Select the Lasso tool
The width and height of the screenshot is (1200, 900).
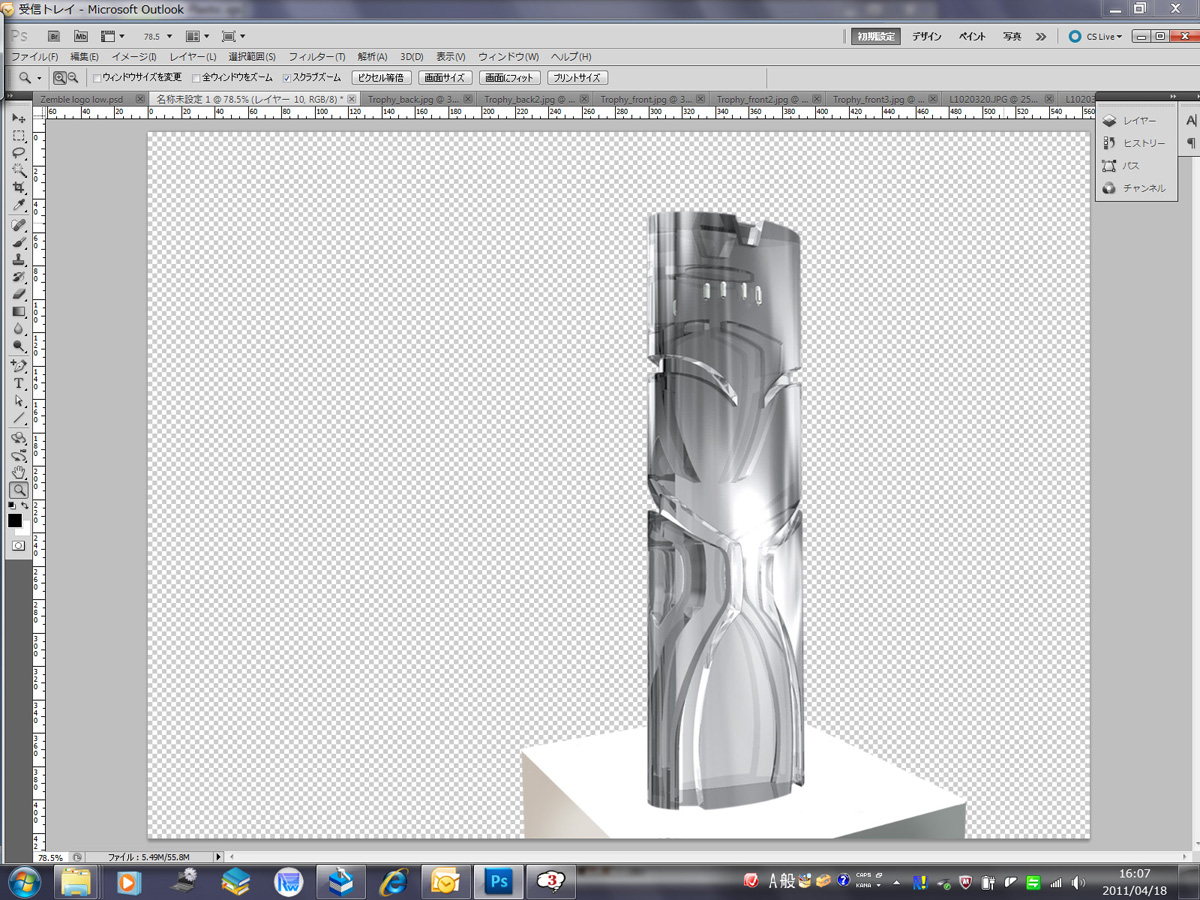click(x=18, y=153)
